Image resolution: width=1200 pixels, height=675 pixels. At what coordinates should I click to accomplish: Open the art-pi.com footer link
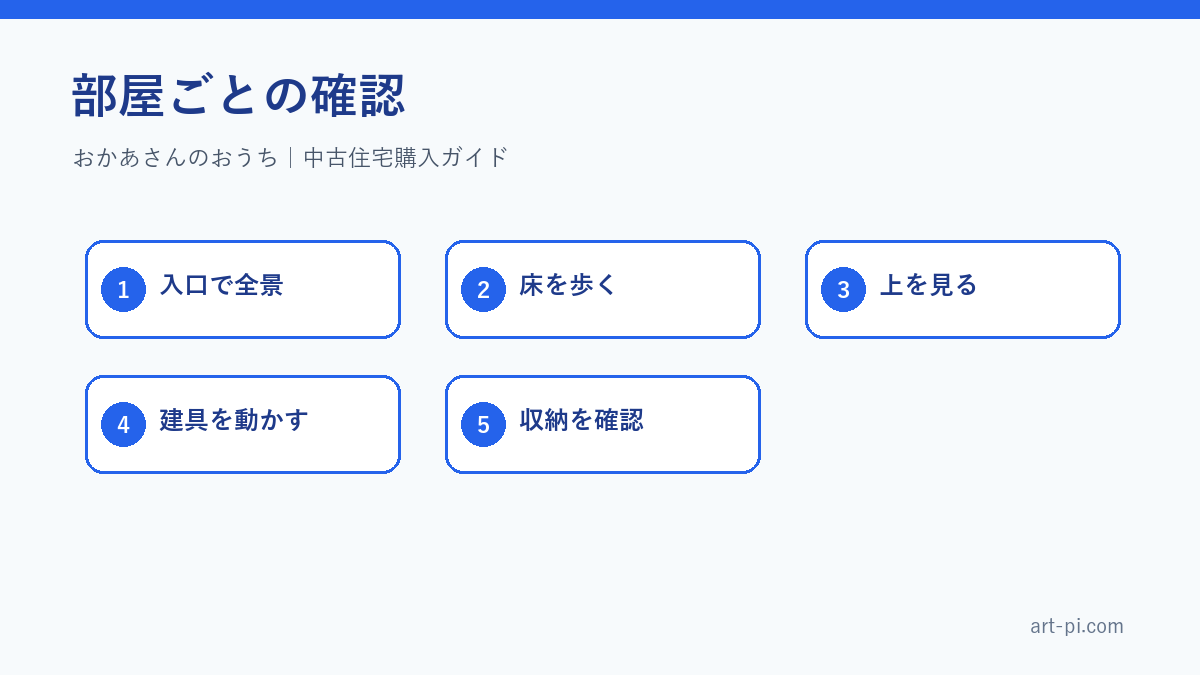tap(1077, 626)
